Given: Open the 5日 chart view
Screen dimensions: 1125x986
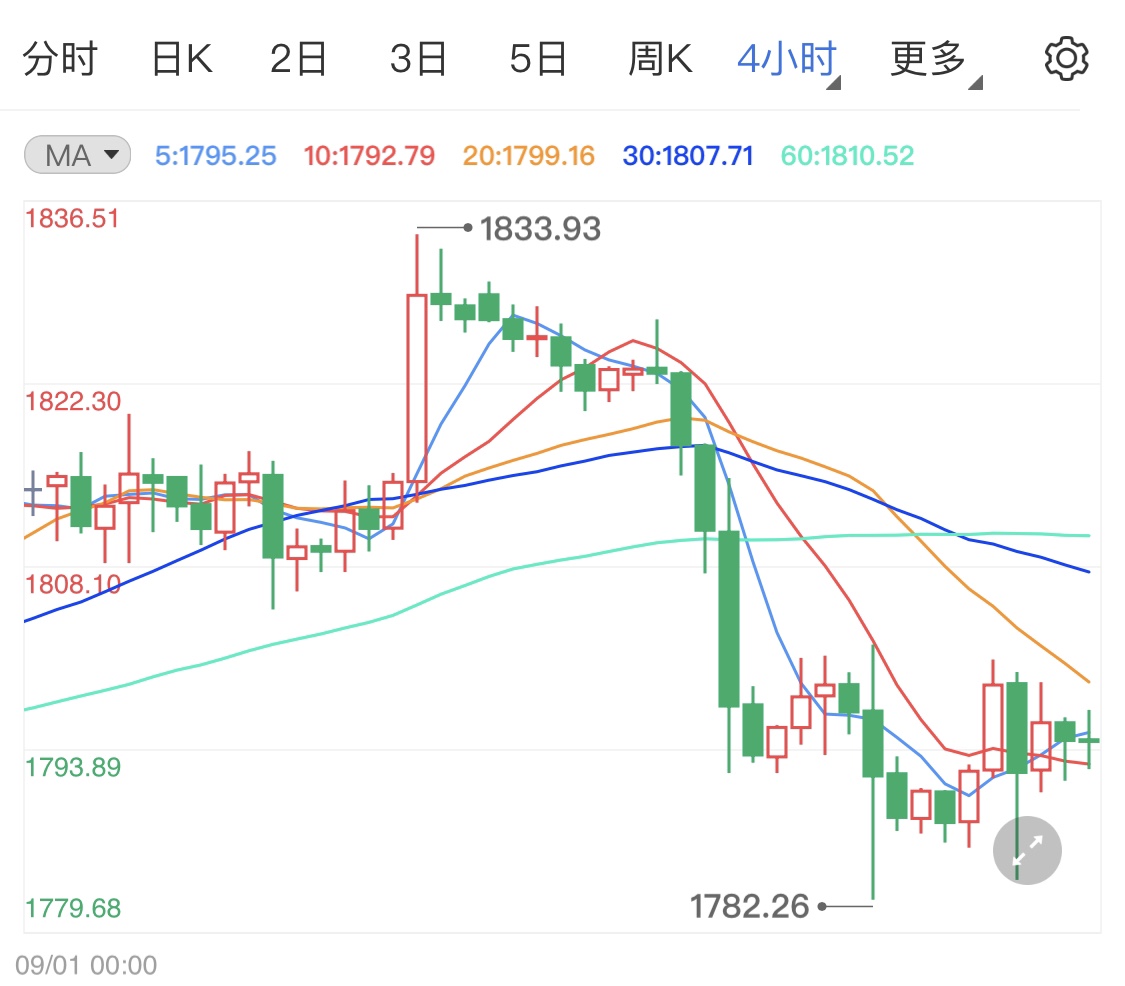Looking at the screenshot, I should (x=538, y=60).
